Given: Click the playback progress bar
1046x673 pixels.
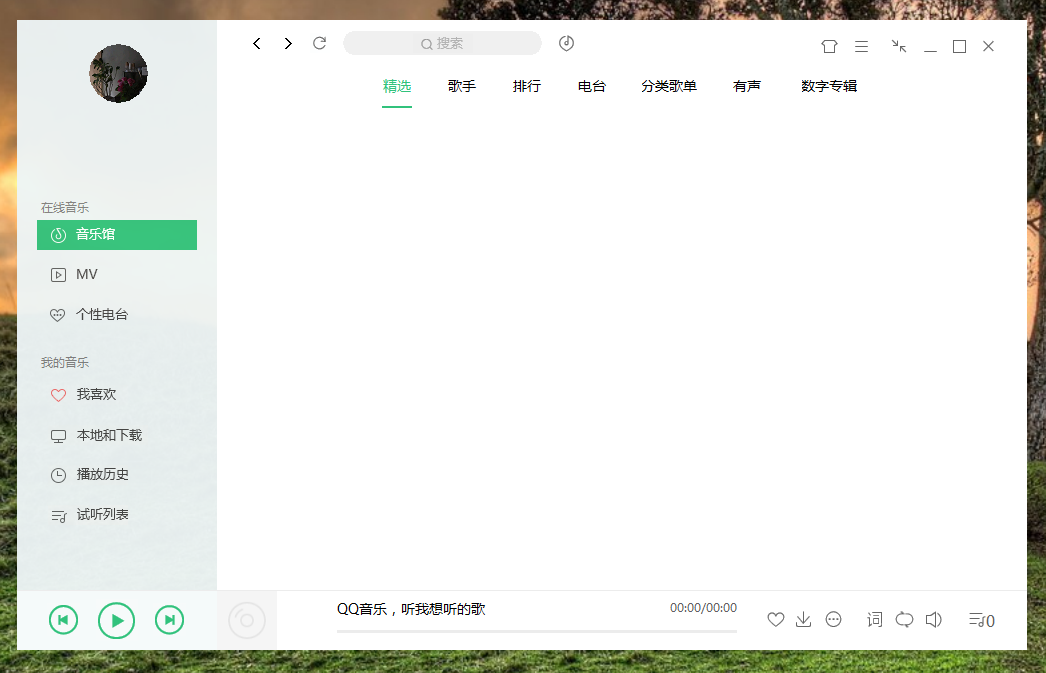Looking at the screenshot, I should coord(537,631).
